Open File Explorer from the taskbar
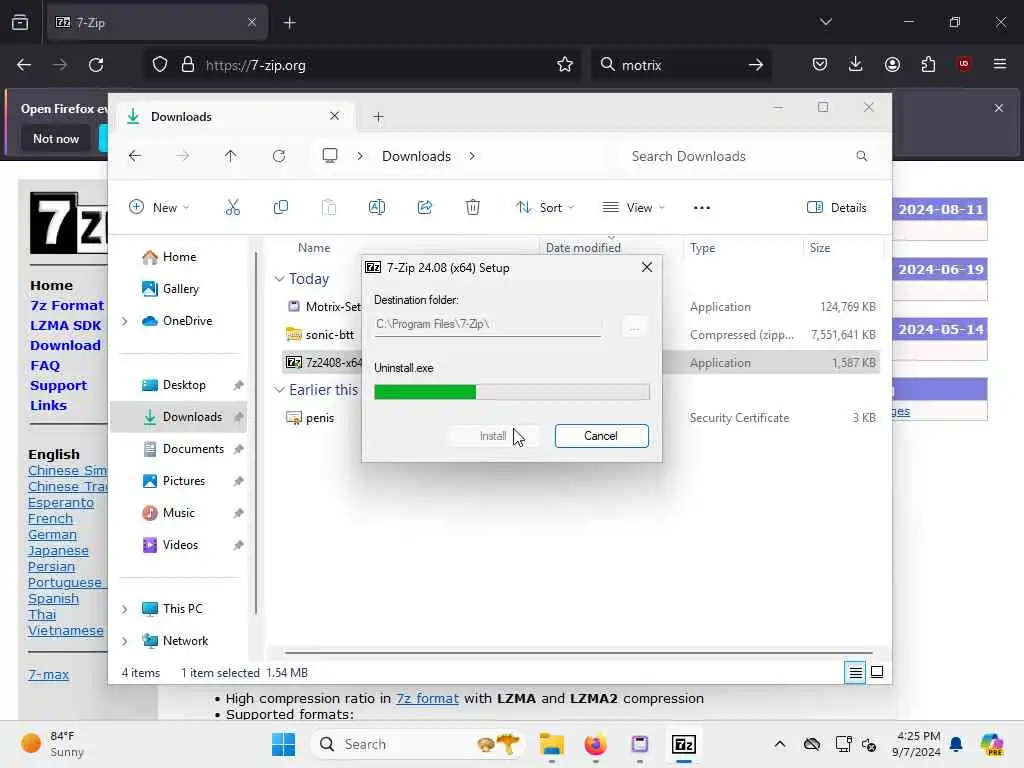The image size is (1024, 768). pyautogui.click(x=552, y=744)
